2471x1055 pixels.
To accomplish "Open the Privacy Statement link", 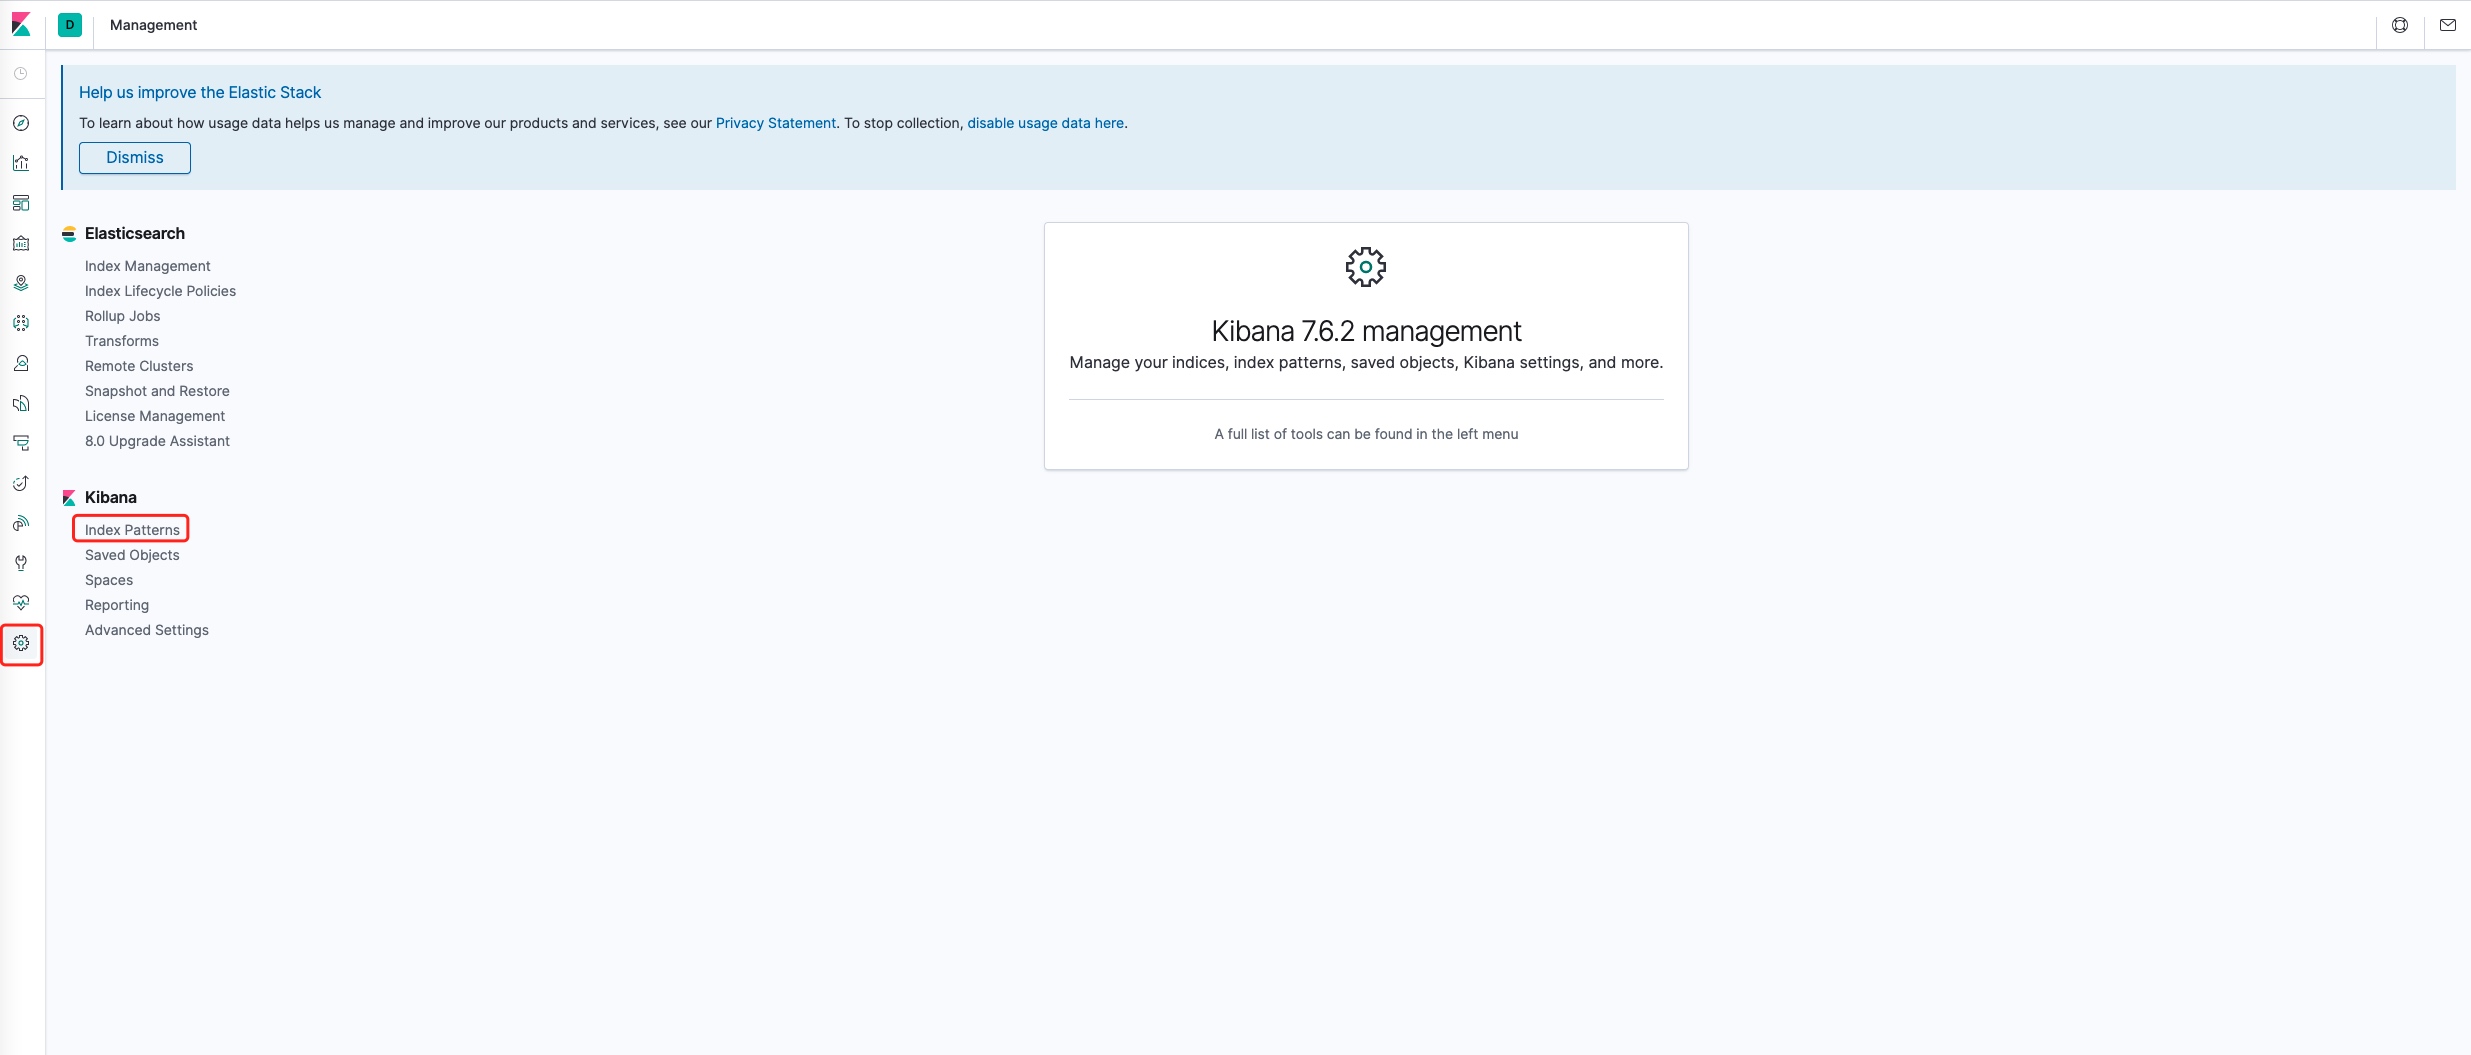I will click(x=776, y=123).
